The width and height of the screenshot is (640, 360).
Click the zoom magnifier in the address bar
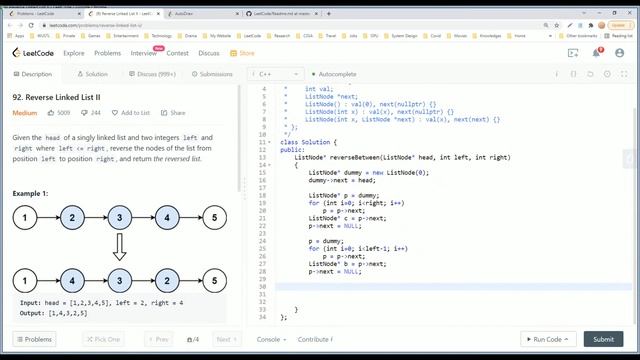click(546, 25)
